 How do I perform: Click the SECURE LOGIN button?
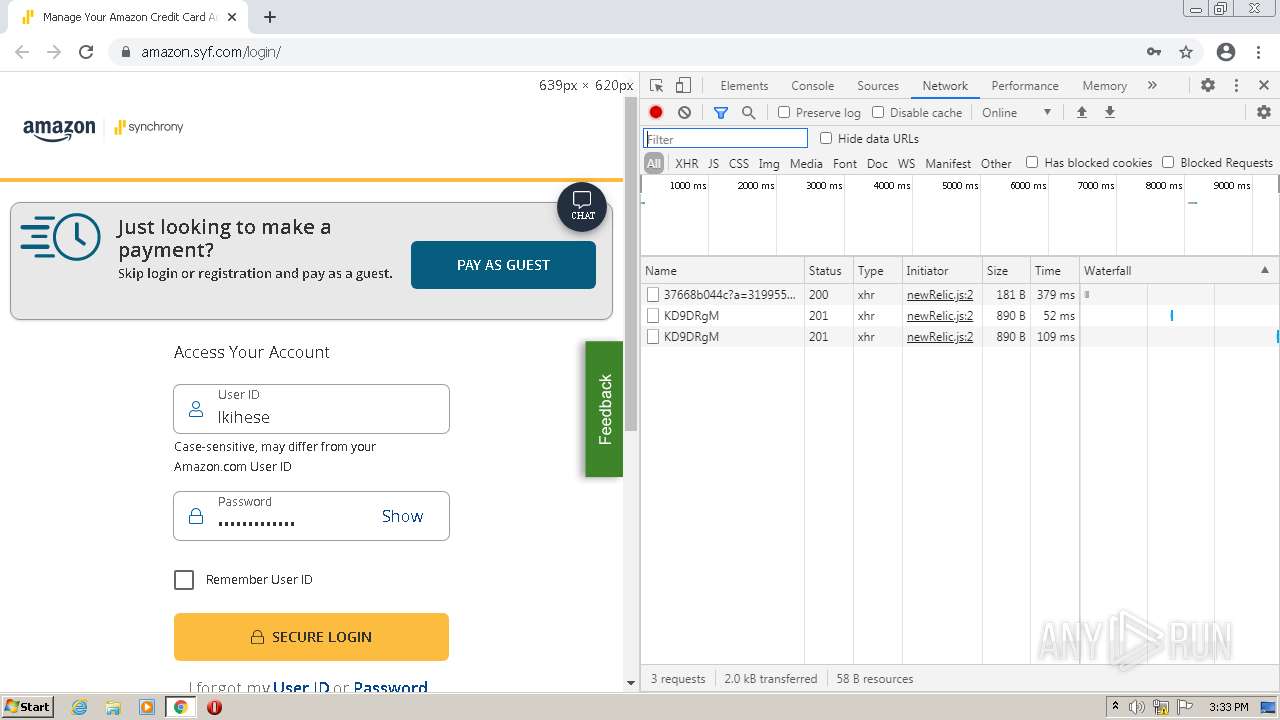coord(311,637)
